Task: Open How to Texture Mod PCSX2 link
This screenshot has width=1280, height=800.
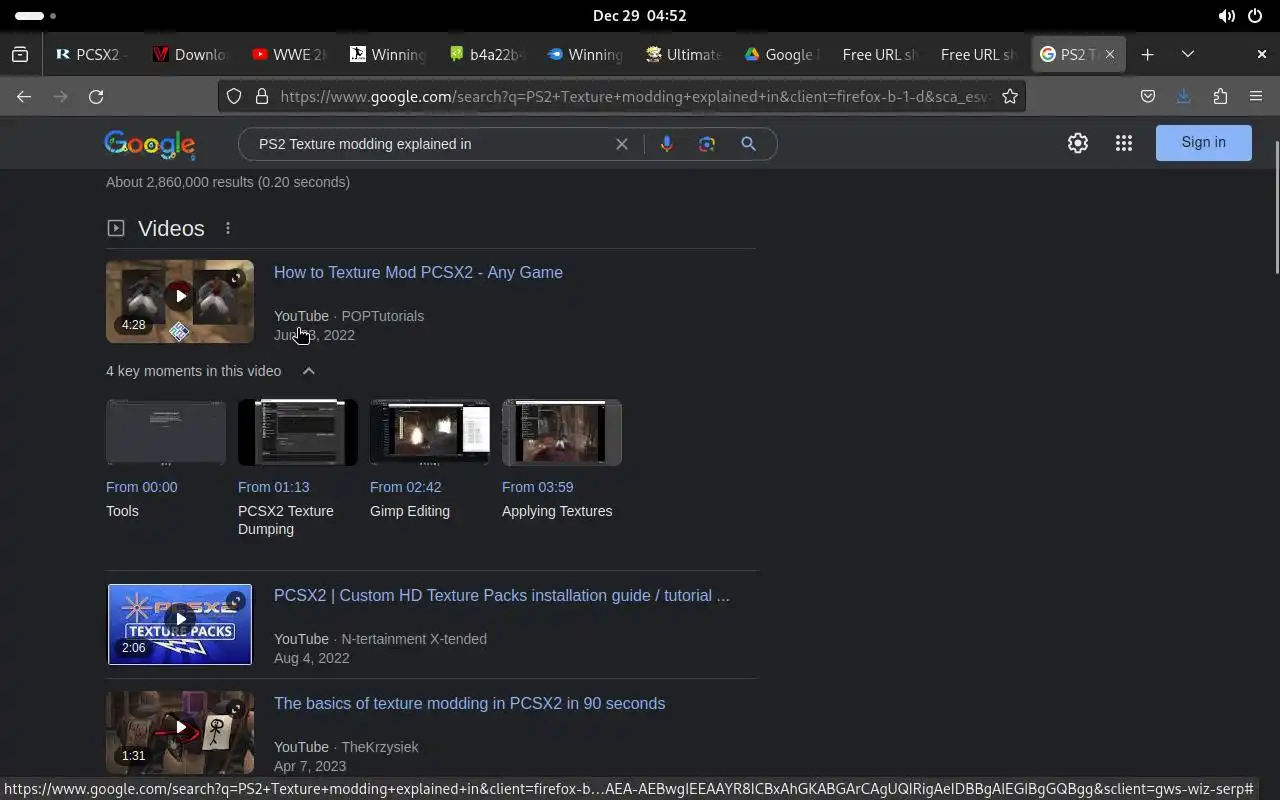Action: coord(418,272)
